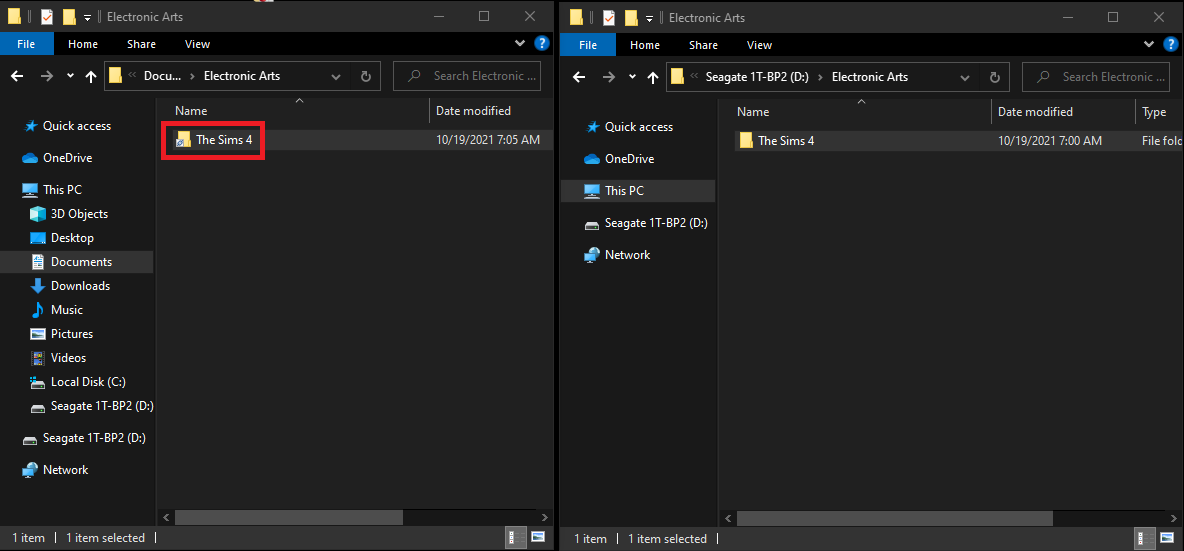The width and height of the screenshot is (1184, 551).
Task: Open Downloads in left sidebar
Action: click(81, 286)
